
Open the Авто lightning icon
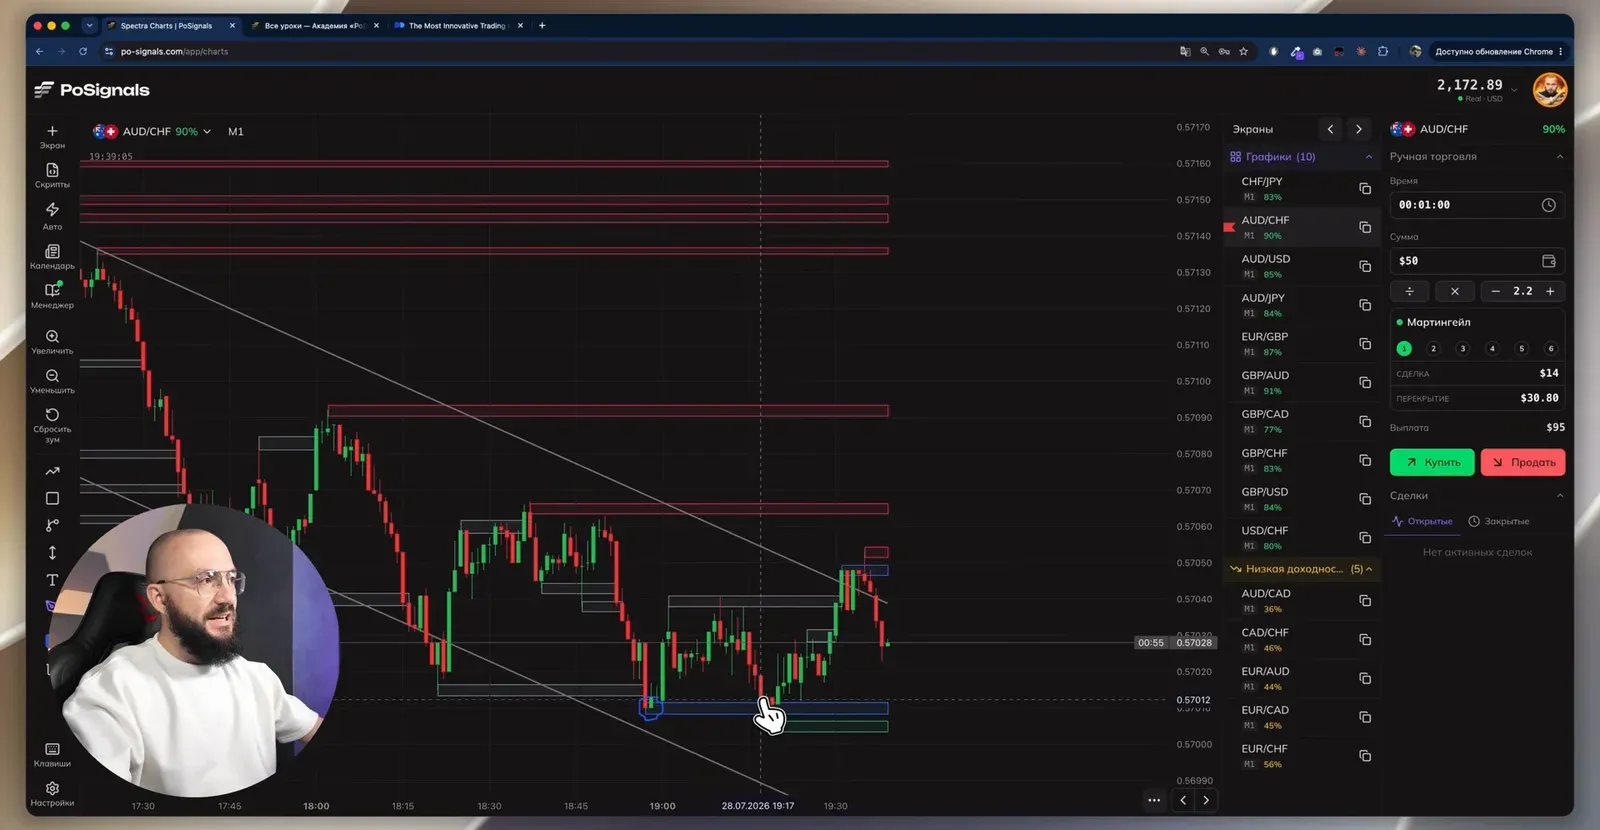pyautogui.click(x=52, y=210)
